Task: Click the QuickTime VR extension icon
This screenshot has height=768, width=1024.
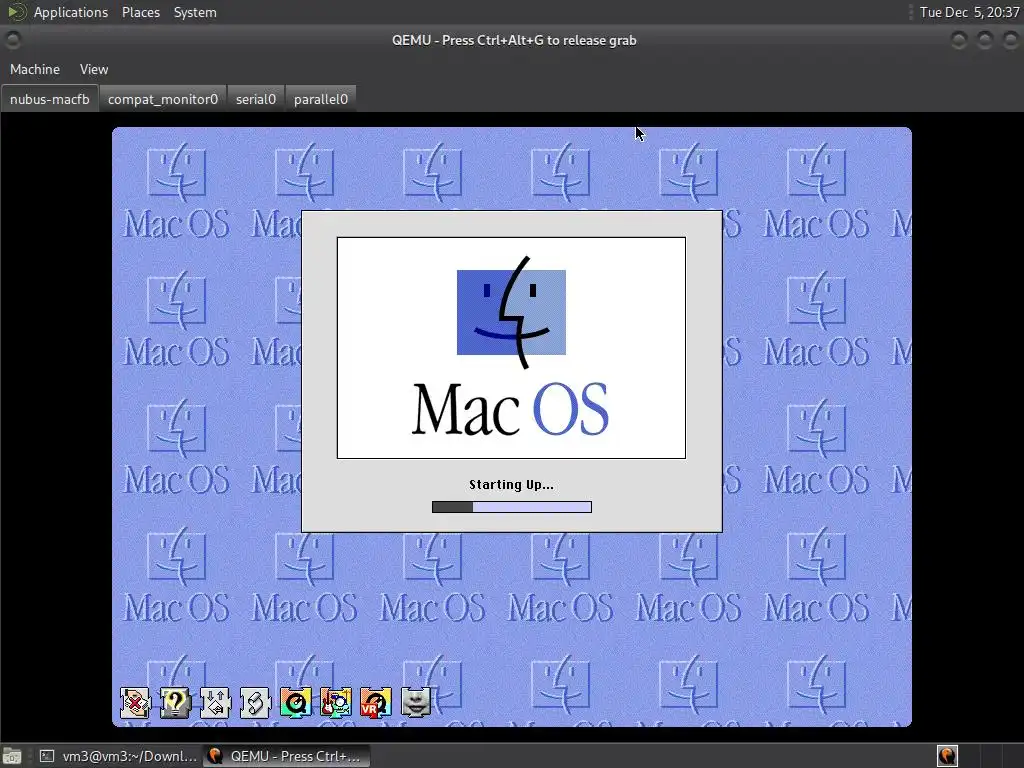Action: (376, 703)
